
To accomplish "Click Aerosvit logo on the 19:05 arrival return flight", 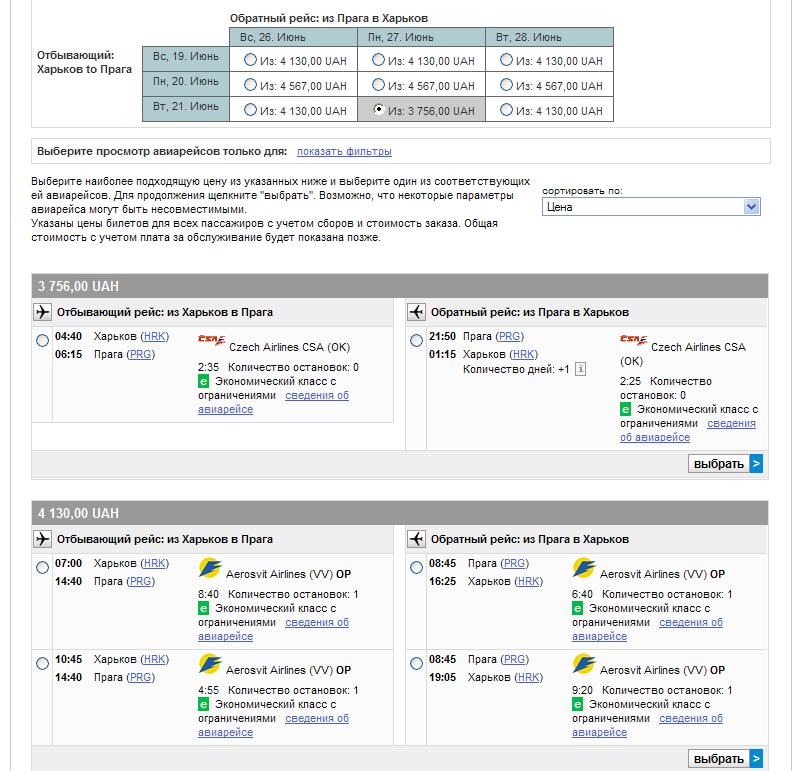I will click(584, 664).
